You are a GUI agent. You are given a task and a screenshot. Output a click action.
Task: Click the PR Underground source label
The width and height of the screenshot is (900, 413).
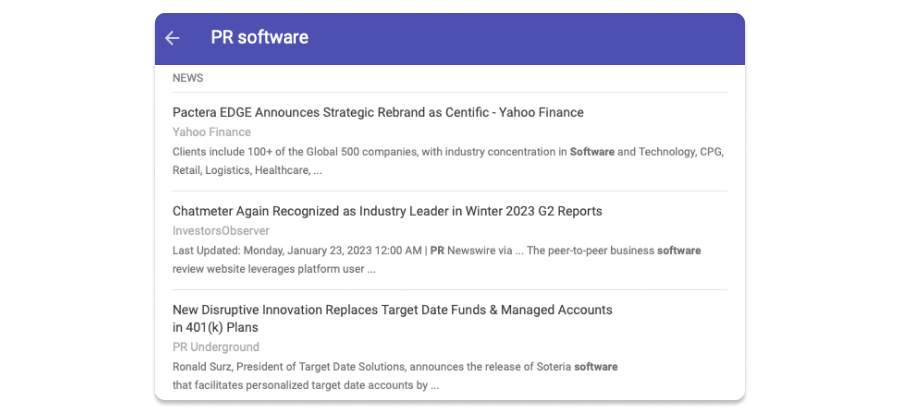pyautogui.click(x=215, y=347)
